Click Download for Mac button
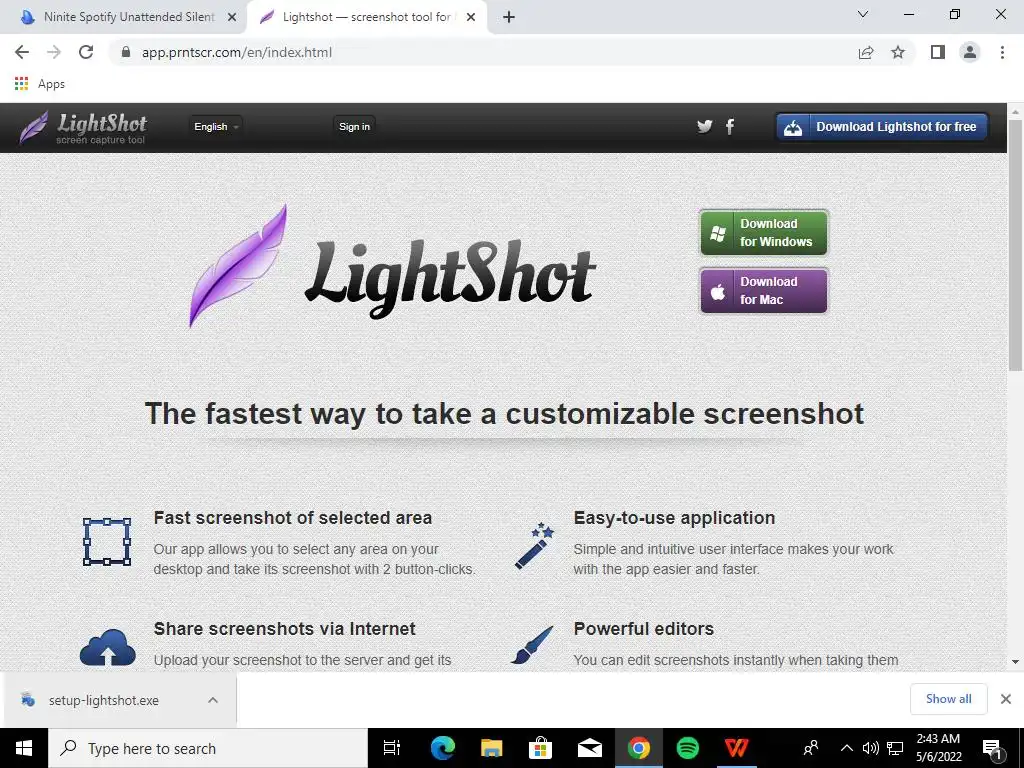 (x=763, y=291)
